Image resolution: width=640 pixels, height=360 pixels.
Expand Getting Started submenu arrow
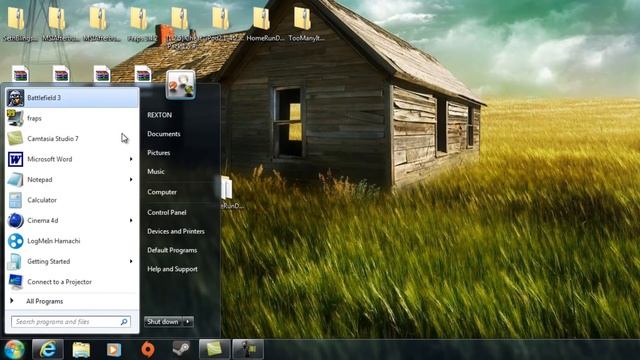[131, 261]
